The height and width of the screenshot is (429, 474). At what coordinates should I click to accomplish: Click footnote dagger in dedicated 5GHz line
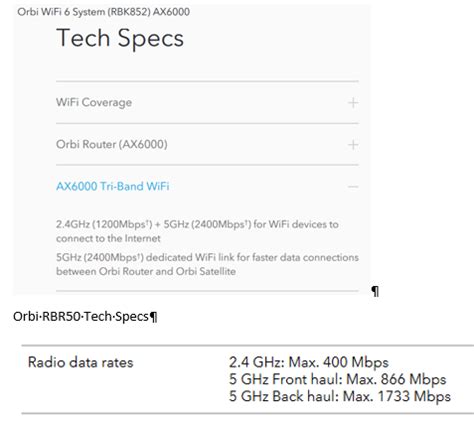(x=140, y=255)
